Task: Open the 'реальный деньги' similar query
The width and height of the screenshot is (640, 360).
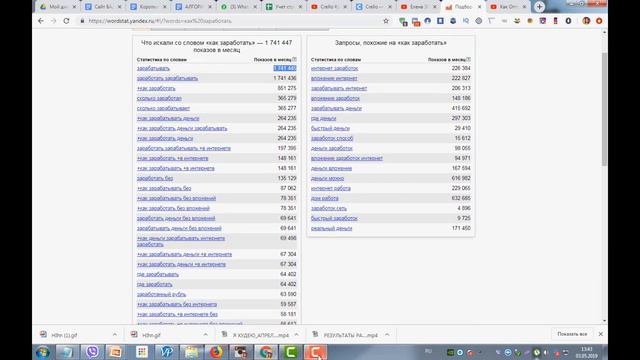Action: pos(331,229)
